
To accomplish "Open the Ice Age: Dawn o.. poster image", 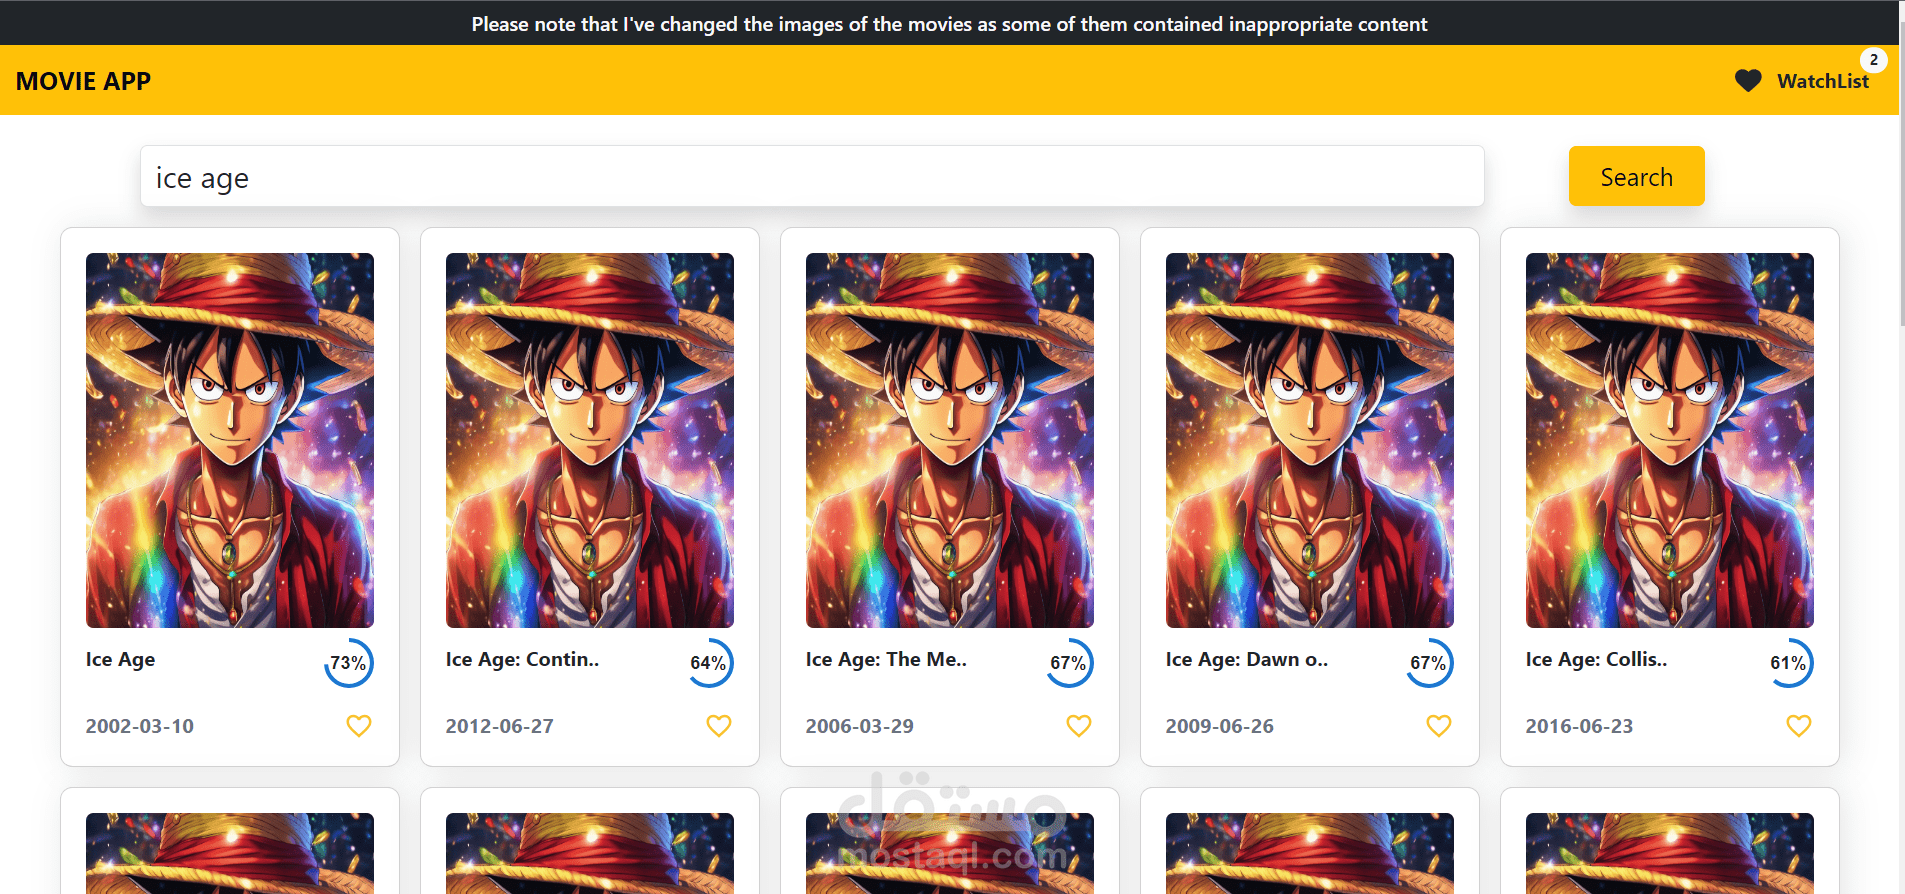I will pos(1310,440).
